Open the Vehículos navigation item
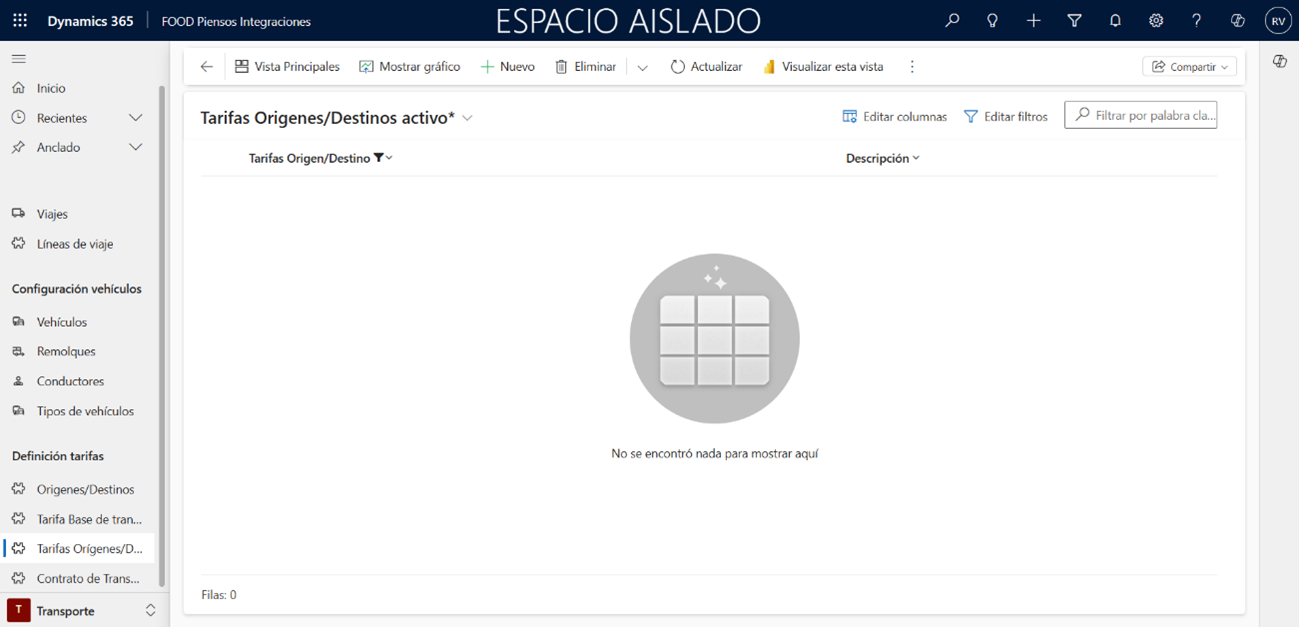The width and height of the screenshot is (1299, 627). click(62, 322)
